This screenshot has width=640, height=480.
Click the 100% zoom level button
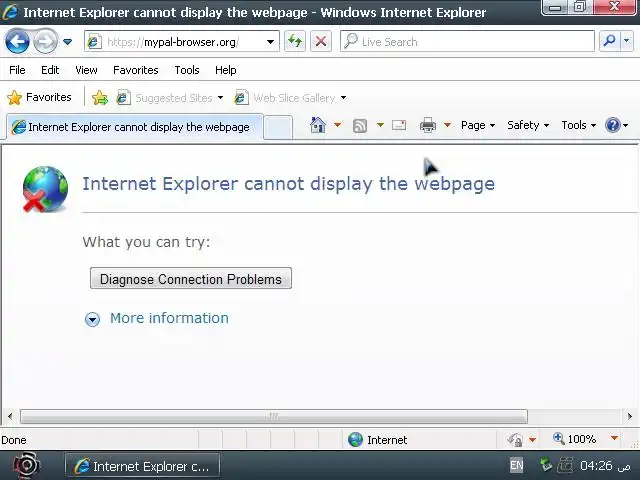(575, 439)
